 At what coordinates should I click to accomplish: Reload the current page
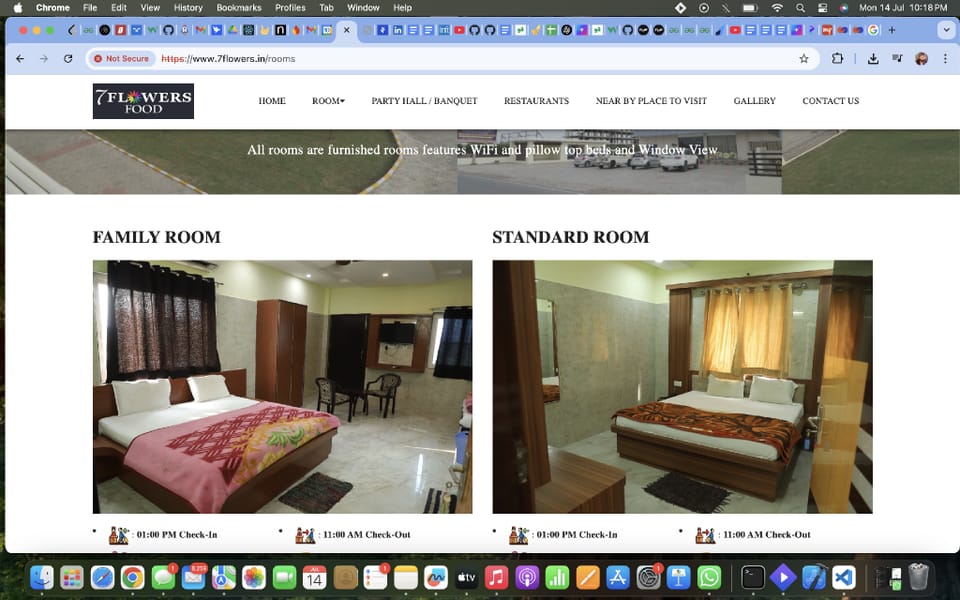[x=68, y=59]
